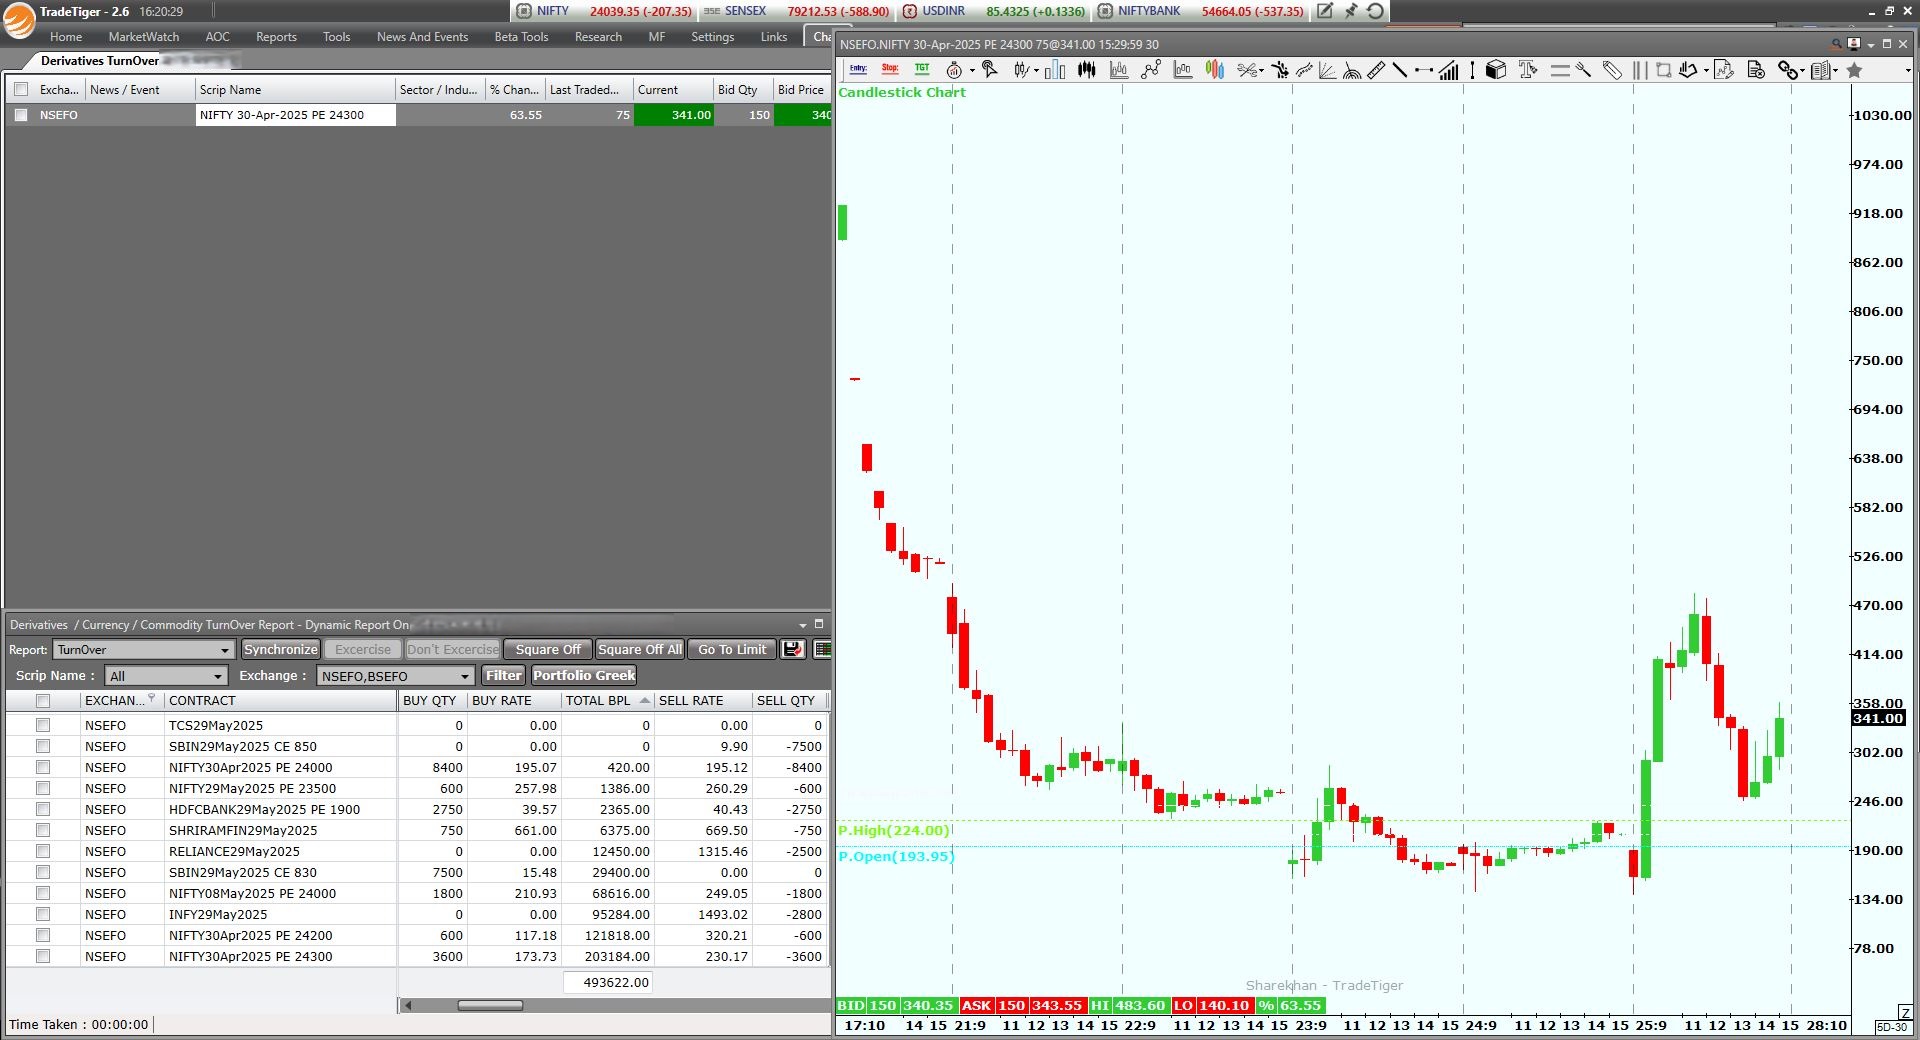Select the Fibonacci arcs drawing tool
Screen dimensions: 1920x1040
coord(1352,70)
